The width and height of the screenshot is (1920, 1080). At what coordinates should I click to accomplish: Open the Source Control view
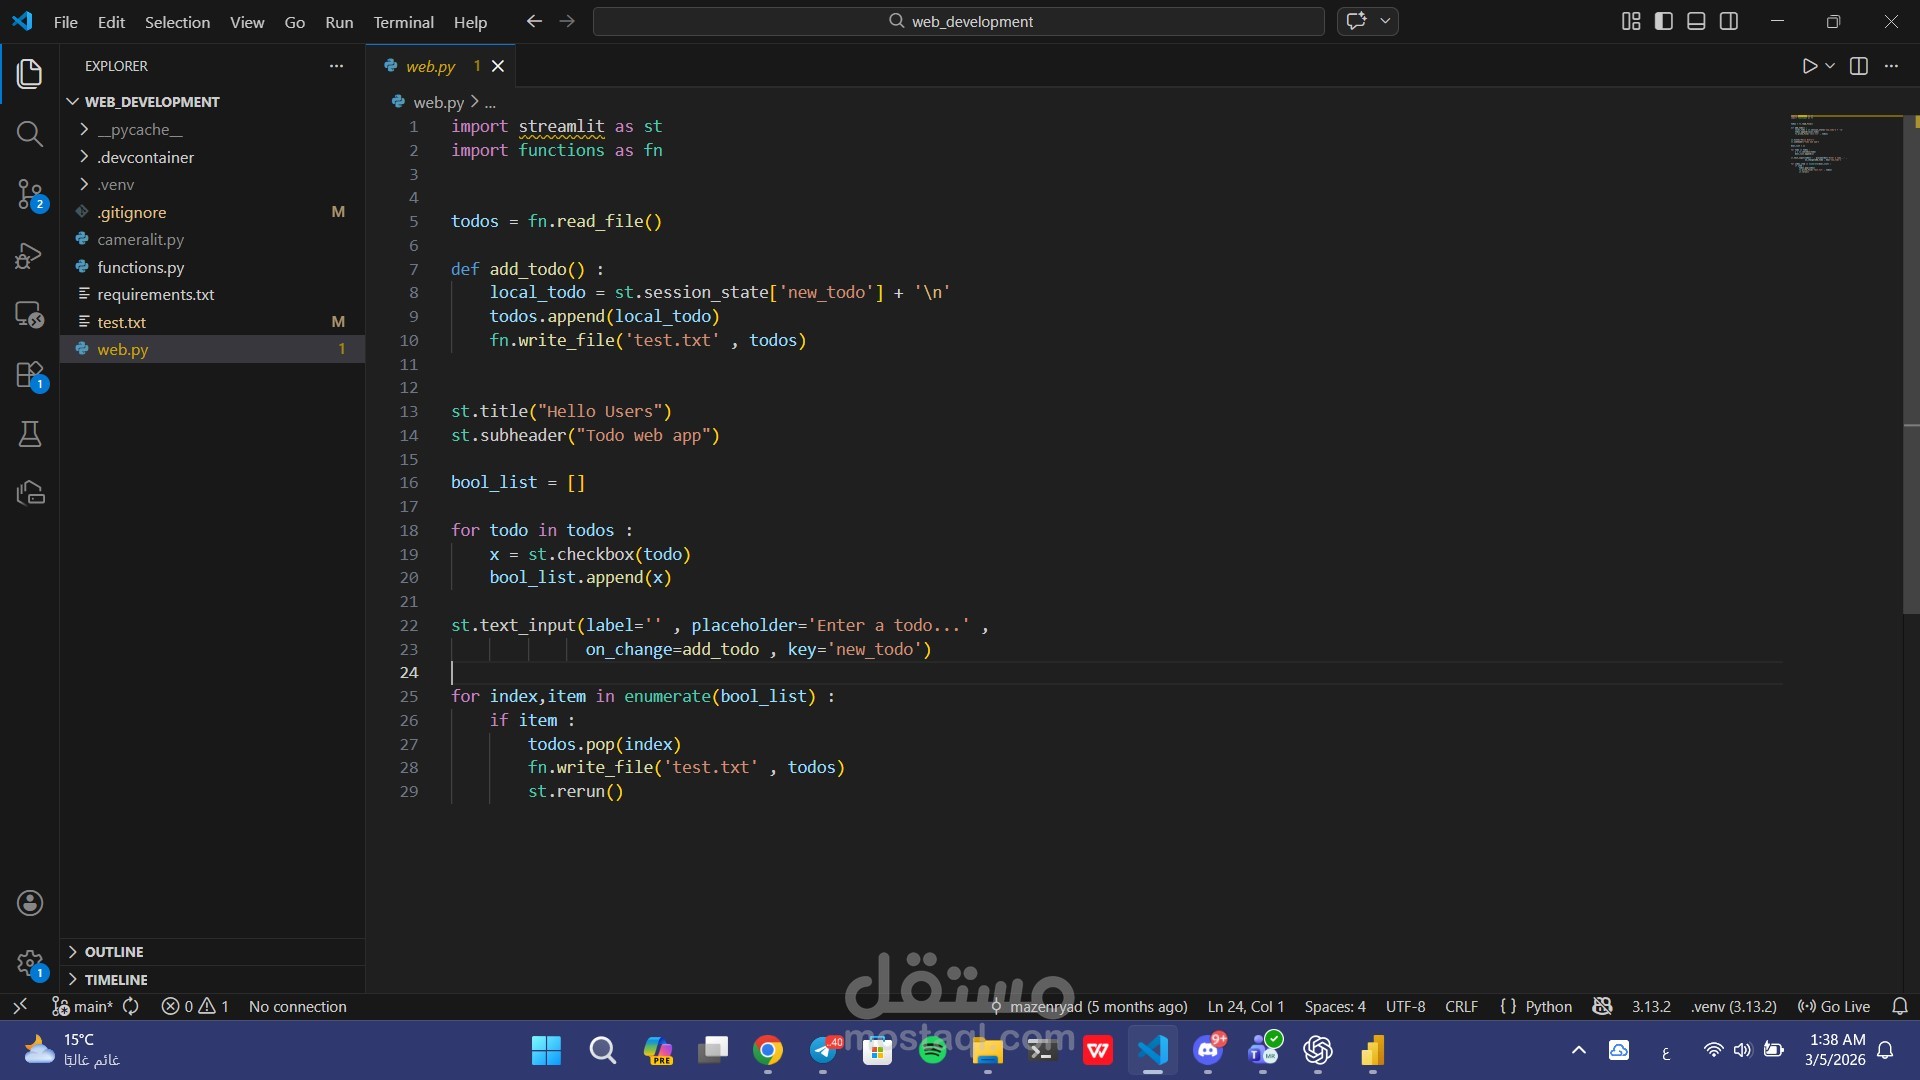(30, 194)
